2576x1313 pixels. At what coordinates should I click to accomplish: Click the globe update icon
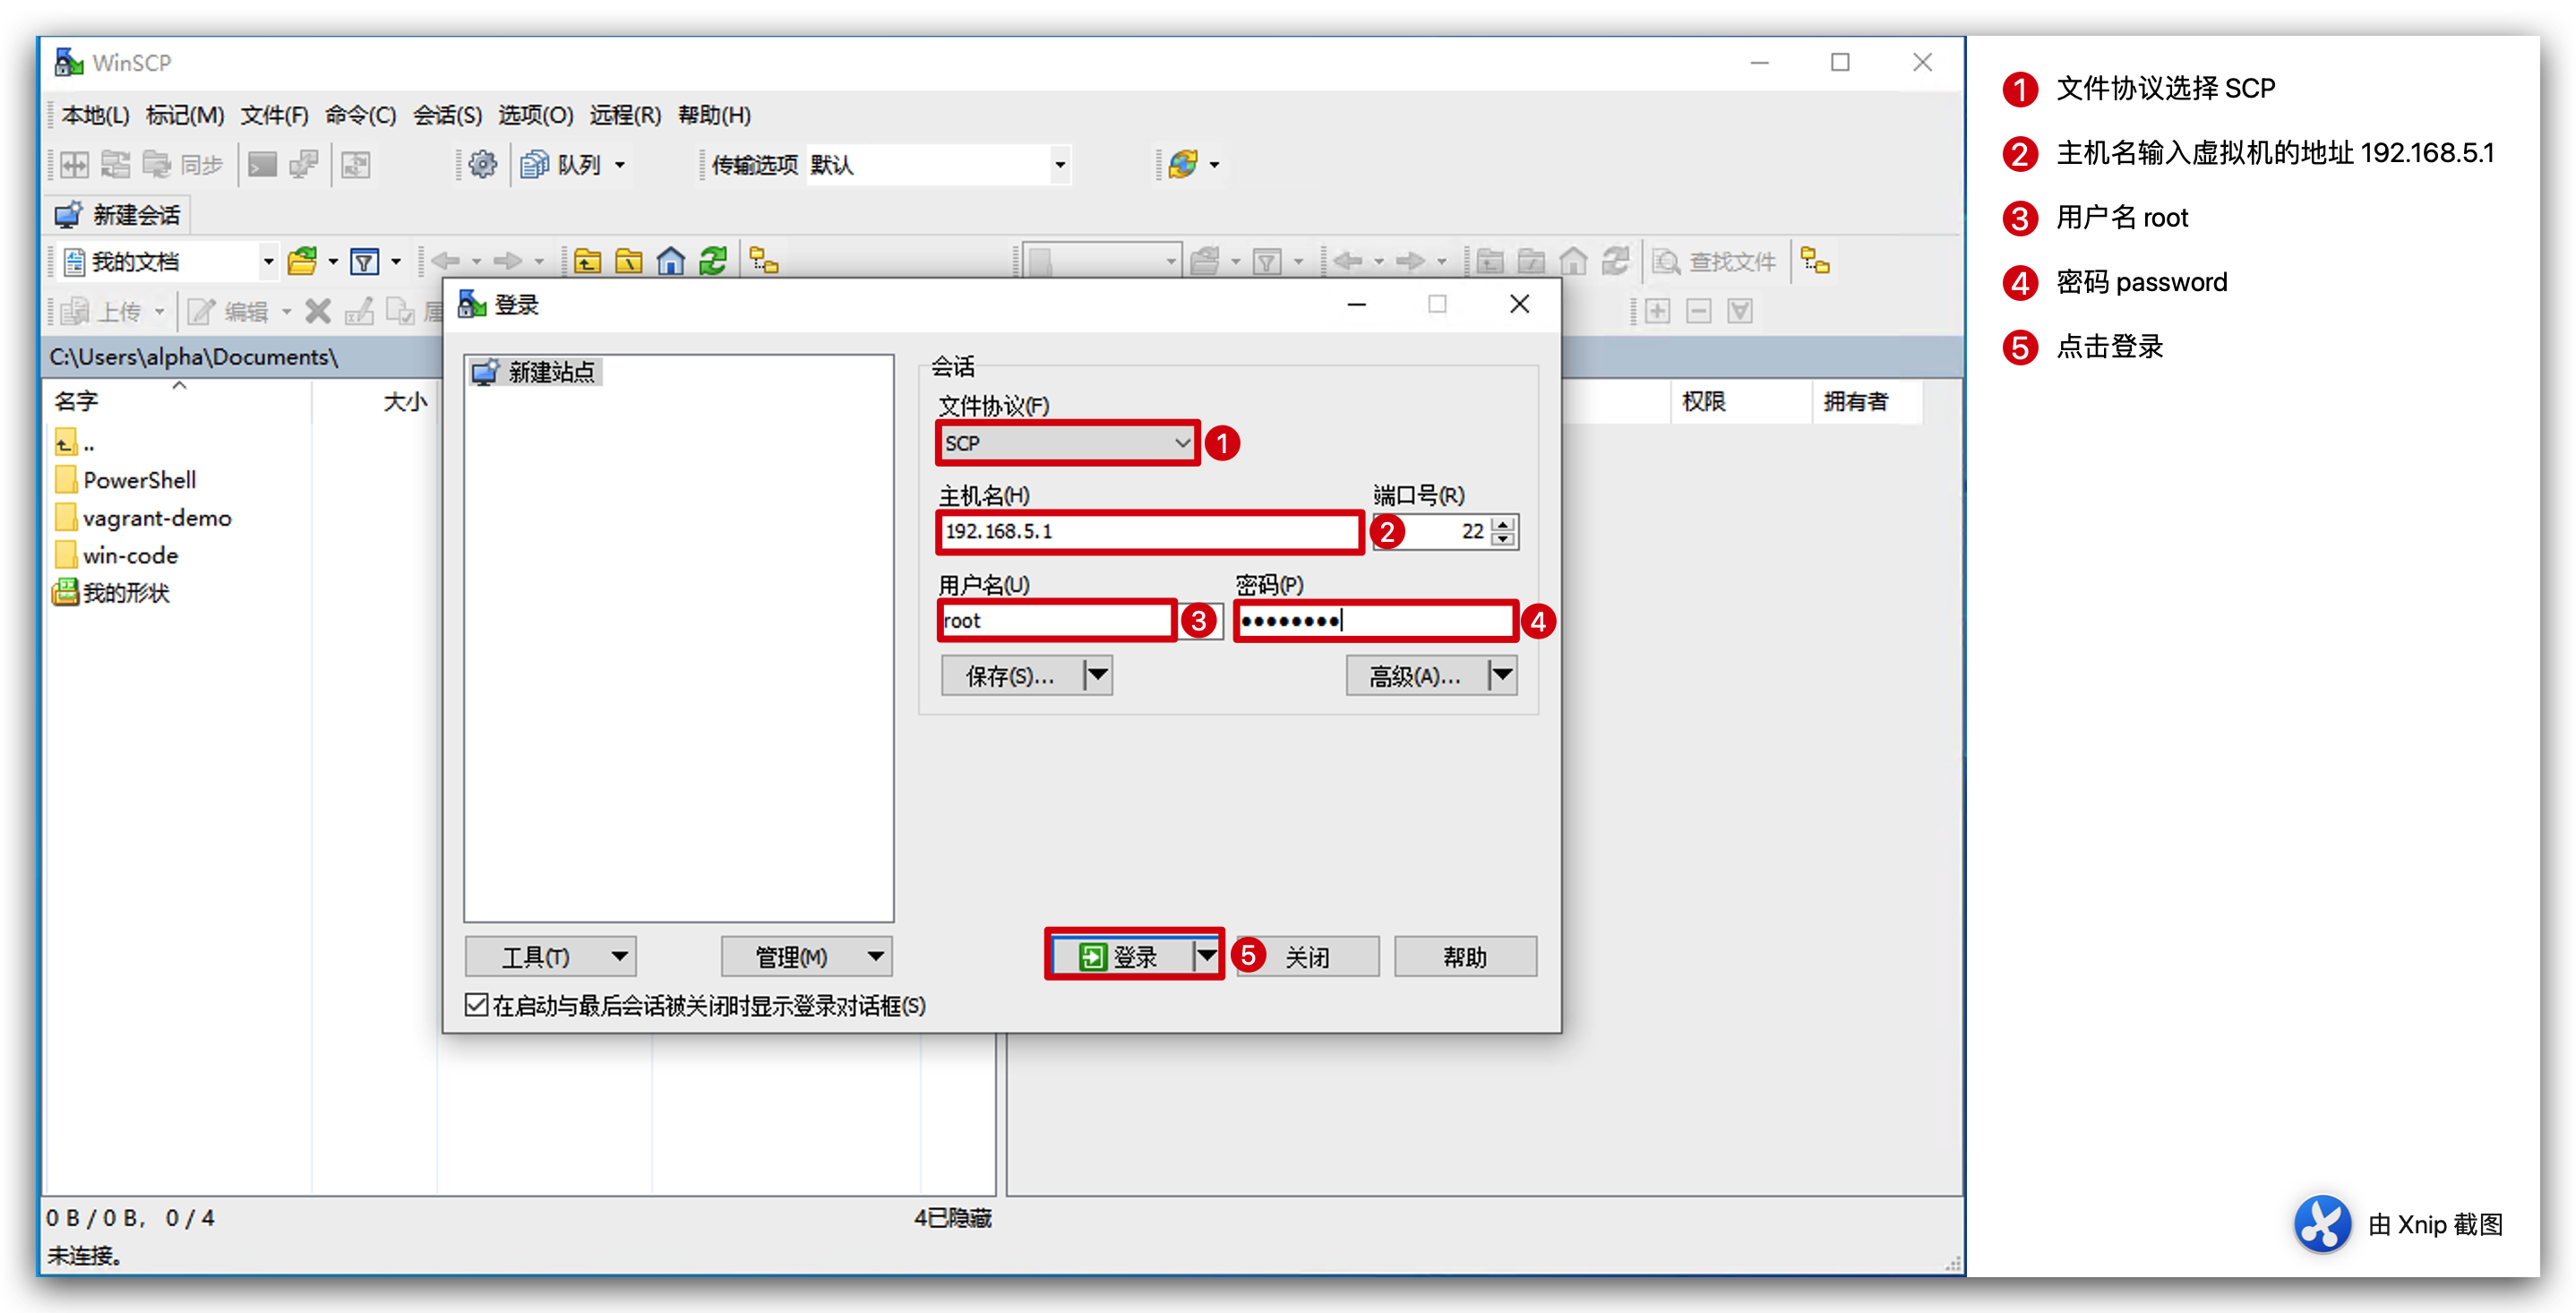(1183, 164)
